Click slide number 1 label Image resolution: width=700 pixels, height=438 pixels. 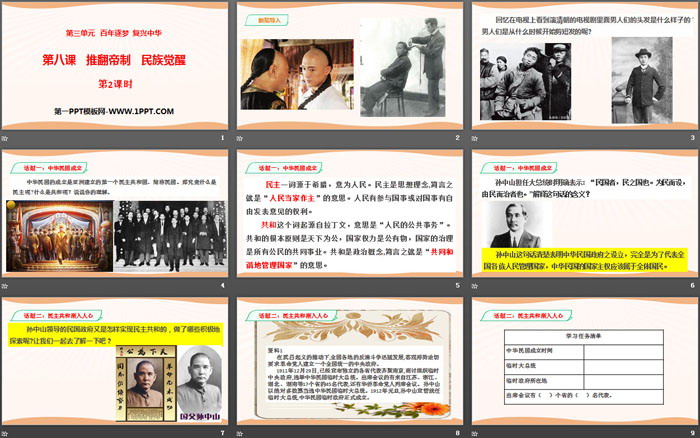click(x=223, y=138)
